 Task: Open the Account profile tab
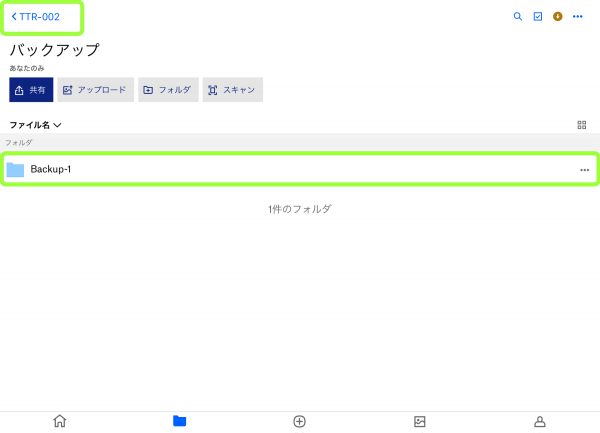coord(540,422)
